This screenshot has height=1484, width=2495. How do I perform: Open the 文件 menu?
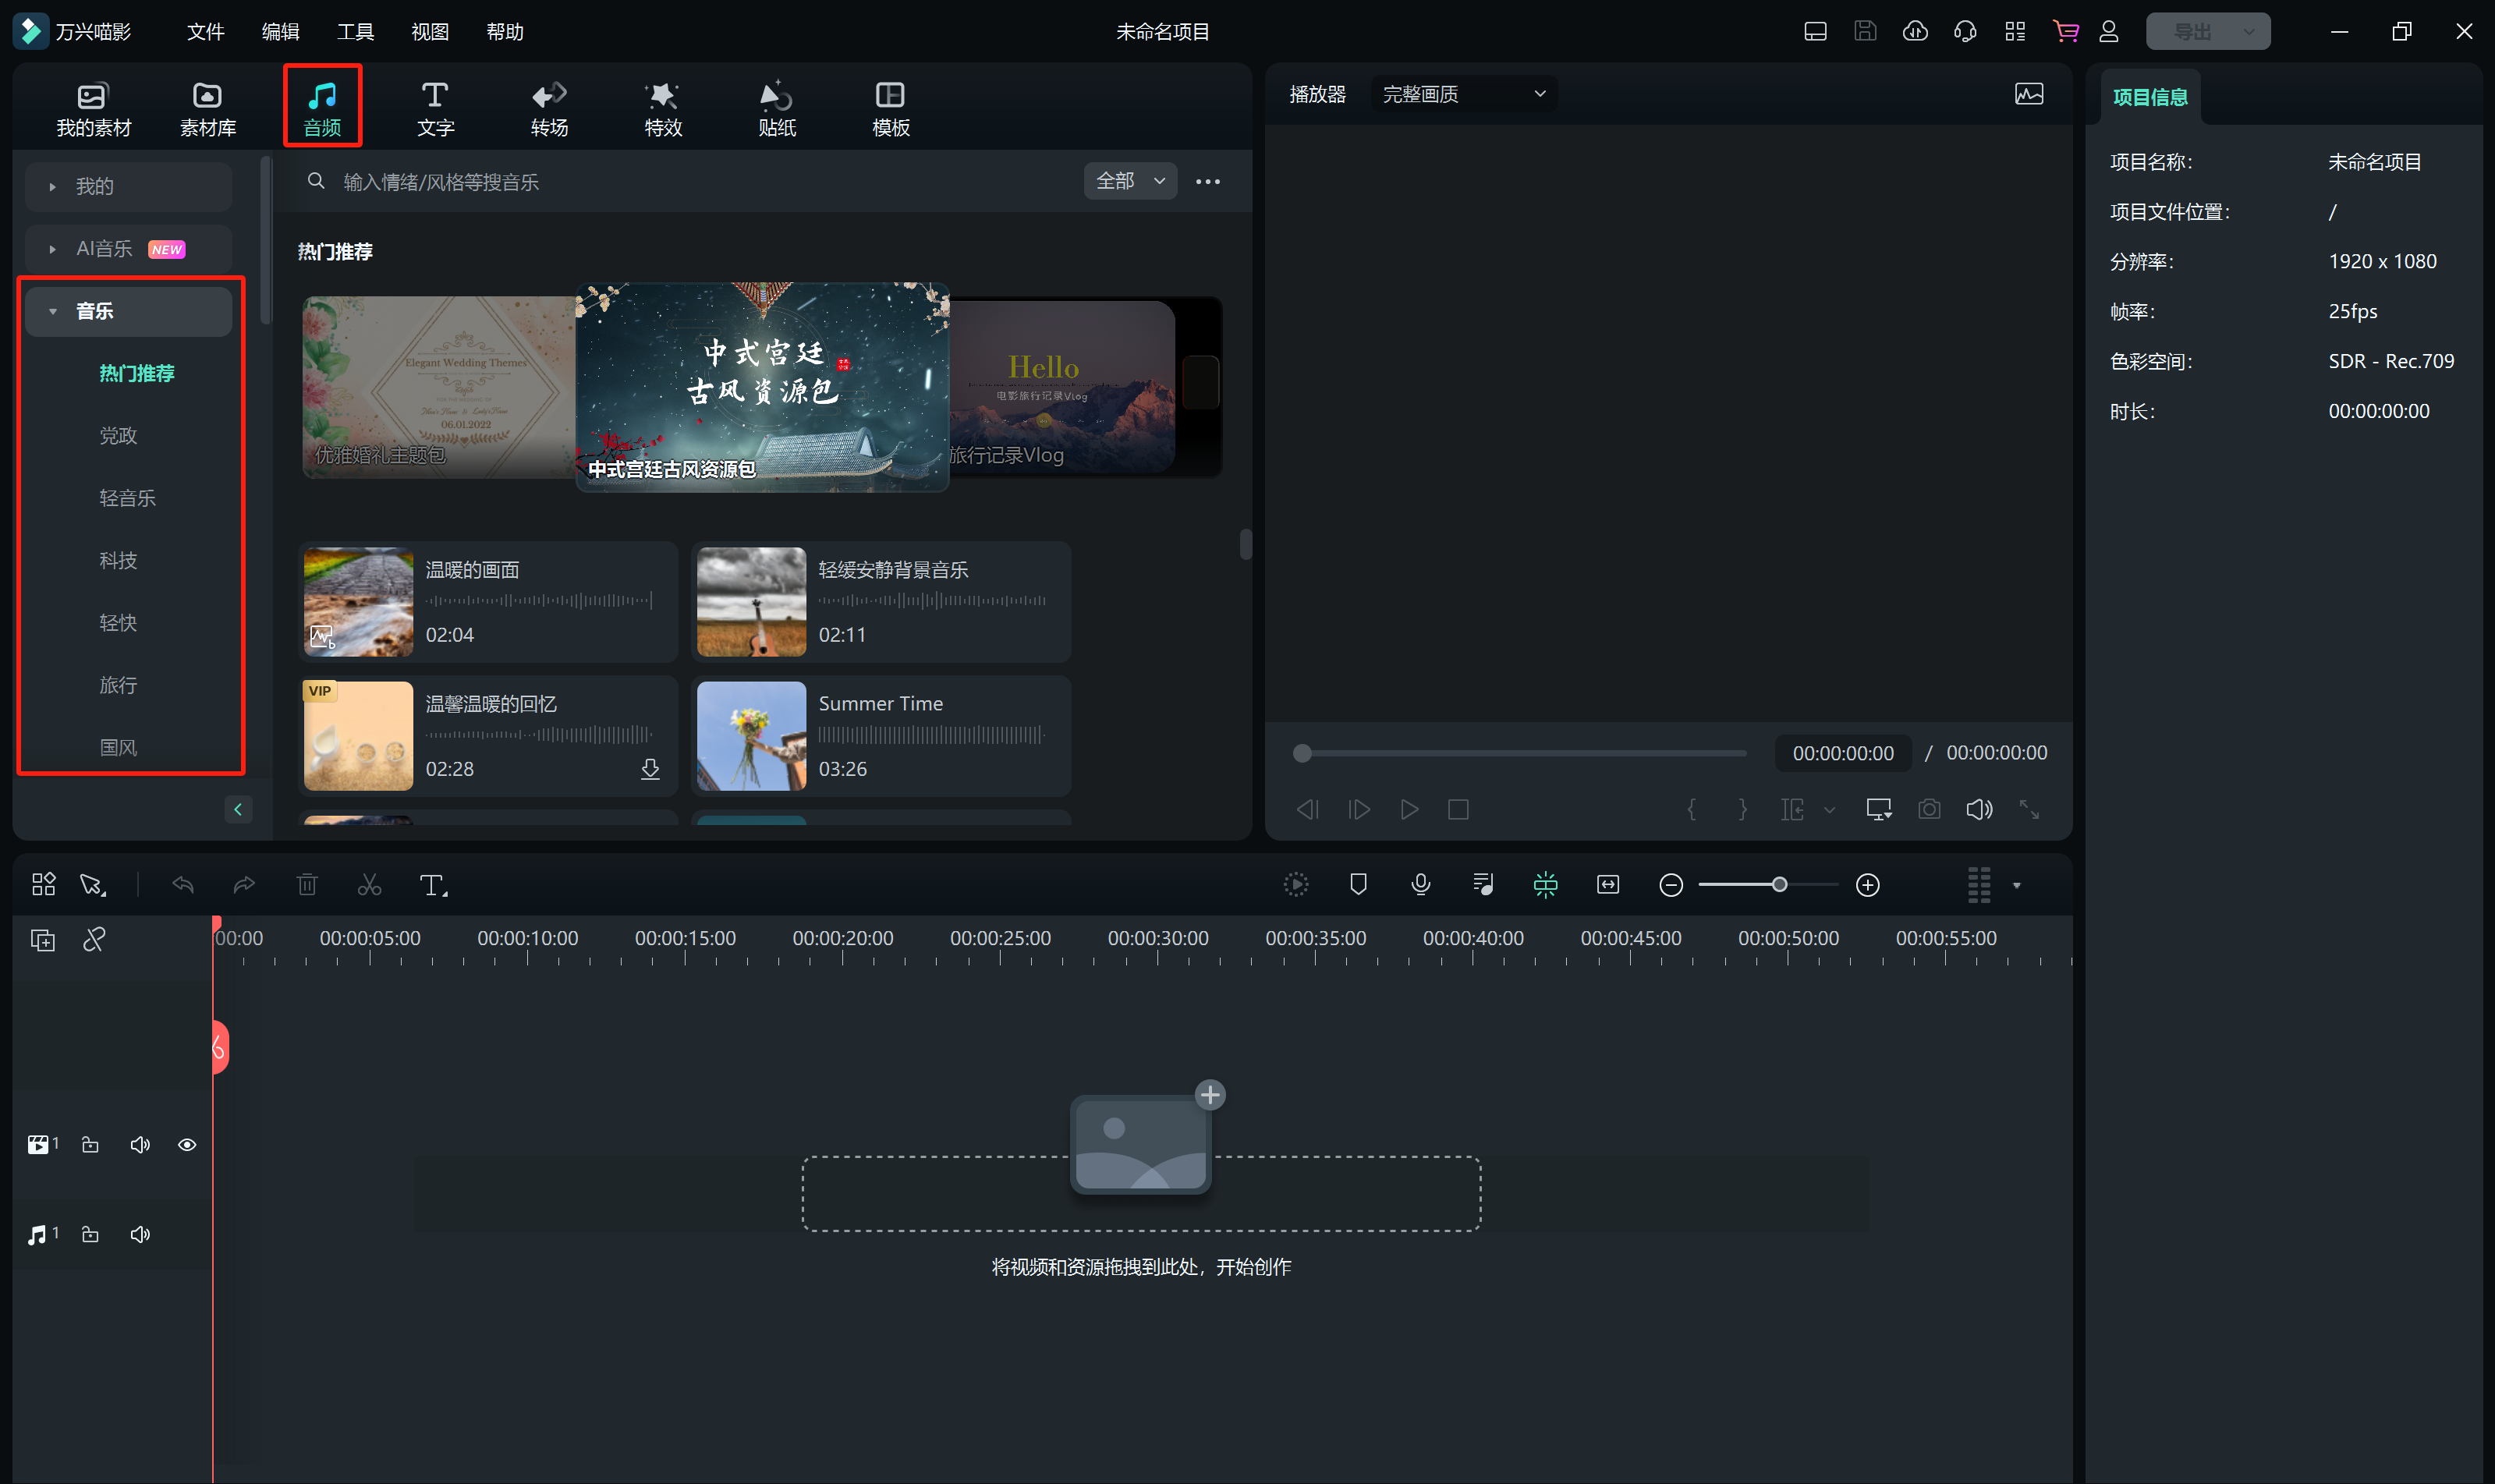coord(205,32)
